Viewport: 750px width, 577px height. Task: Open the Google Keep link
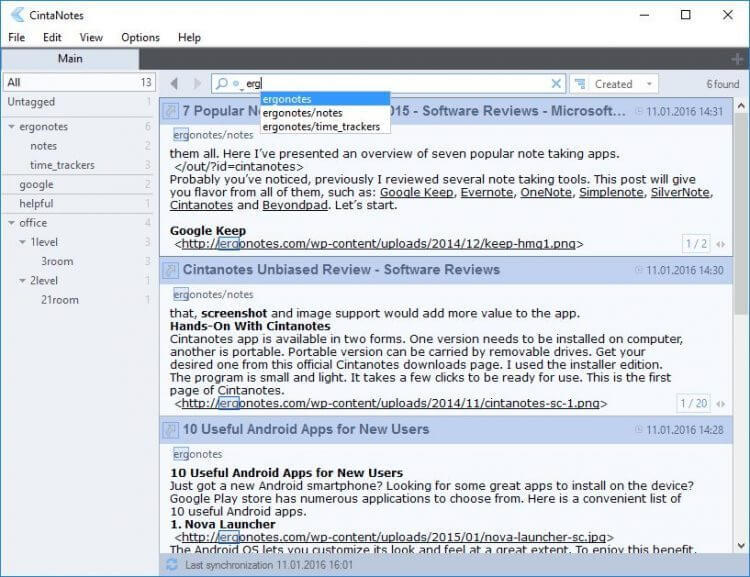(417, 192)
